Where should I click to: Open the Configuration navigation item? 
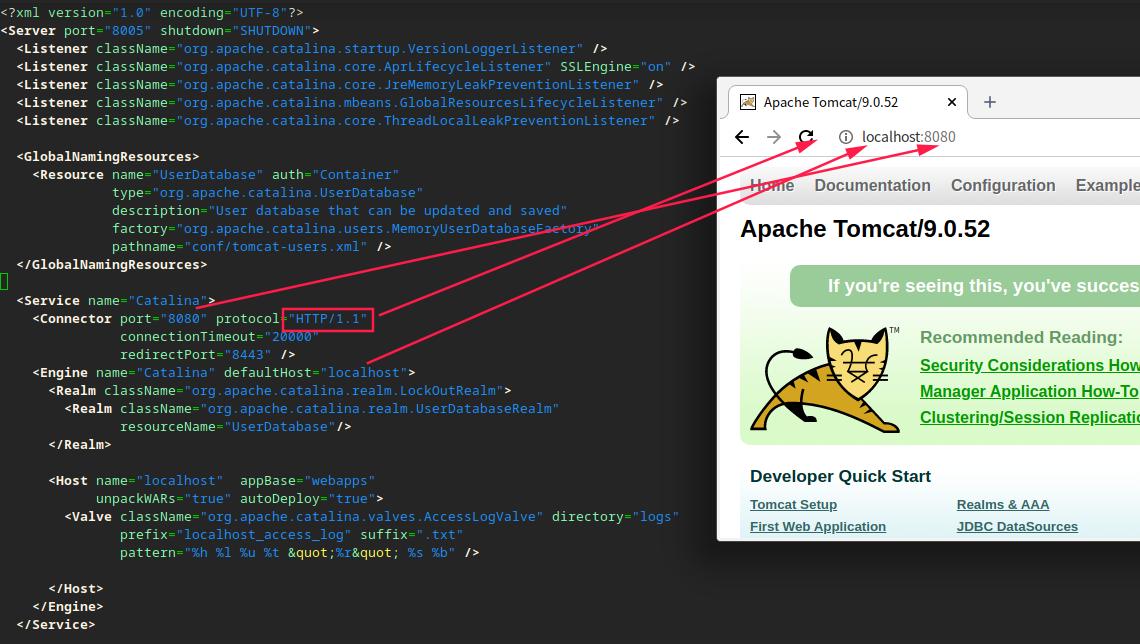[x=1003, y=185]
